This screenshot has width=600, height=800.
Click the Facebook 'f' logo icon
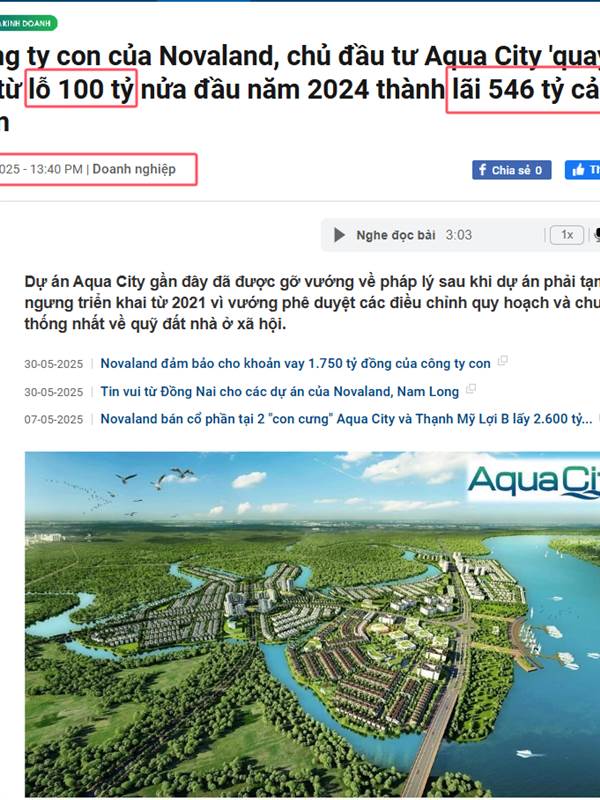pyautogui.click(x=482, y=170)
